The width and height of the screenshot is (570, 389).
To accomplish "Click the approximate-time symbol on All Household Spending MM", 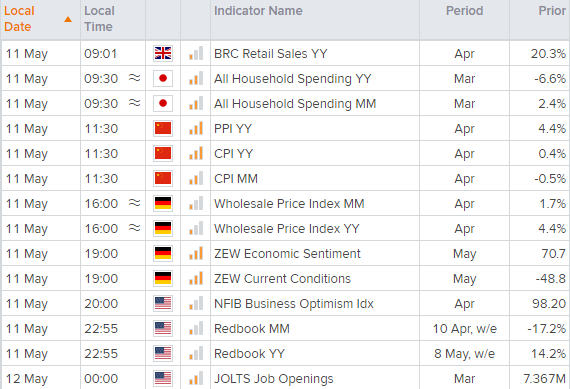I will [135, 103].
